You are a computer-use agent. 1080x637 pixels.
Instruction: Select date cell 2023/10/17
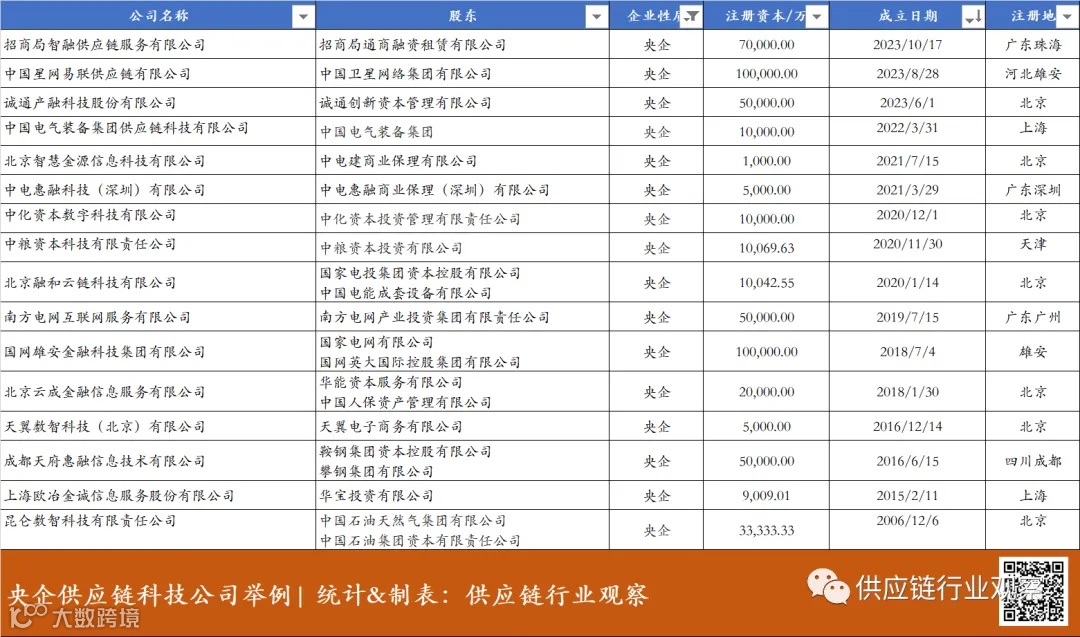[x=908, y=45]
